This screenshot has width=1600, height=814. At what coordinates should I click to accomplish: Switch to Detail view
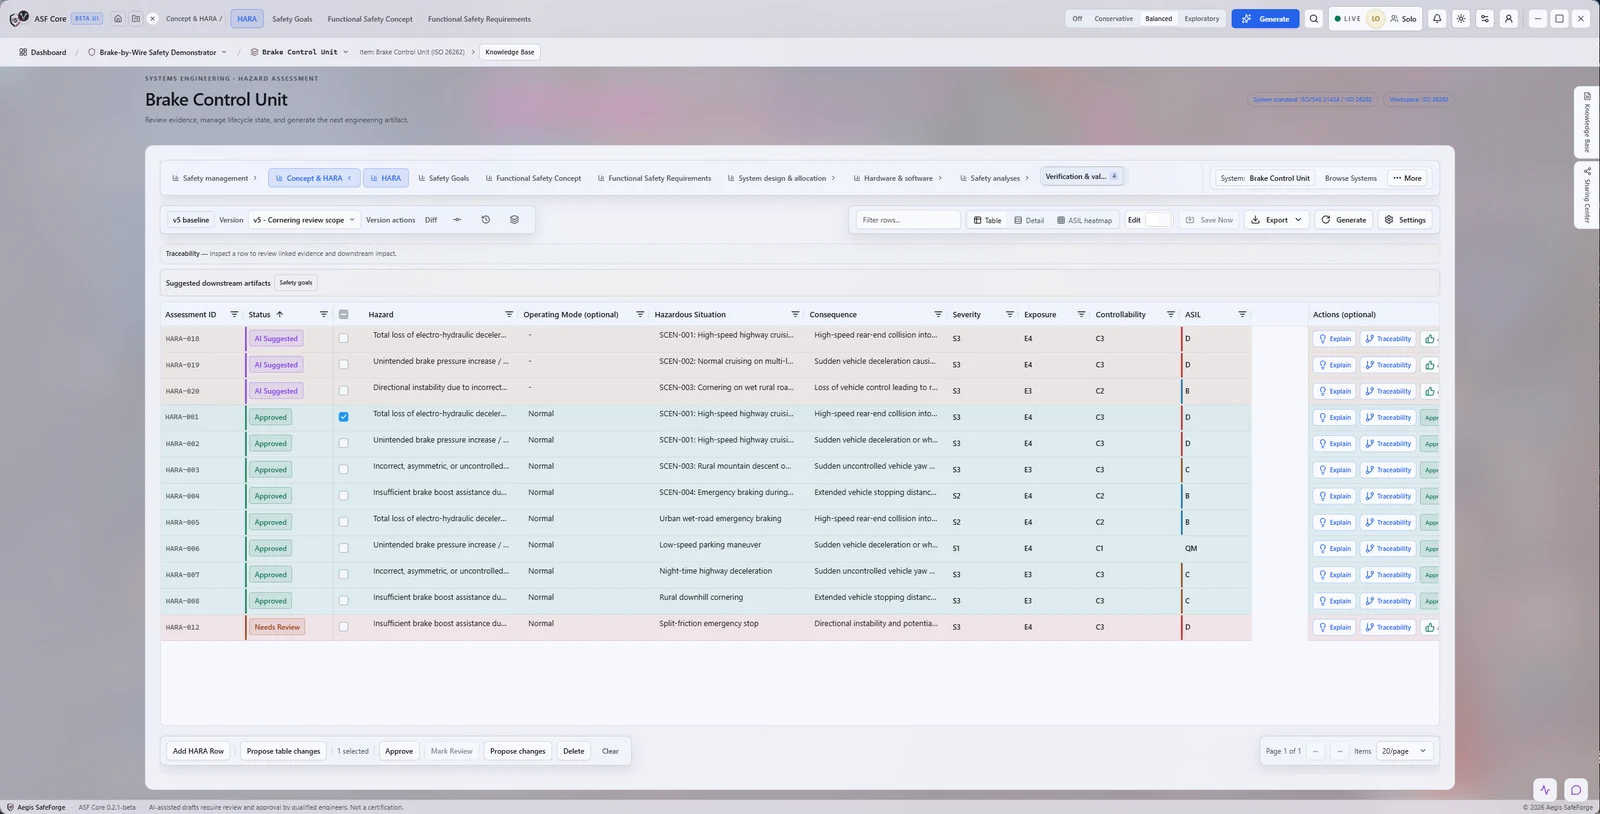1029,220
